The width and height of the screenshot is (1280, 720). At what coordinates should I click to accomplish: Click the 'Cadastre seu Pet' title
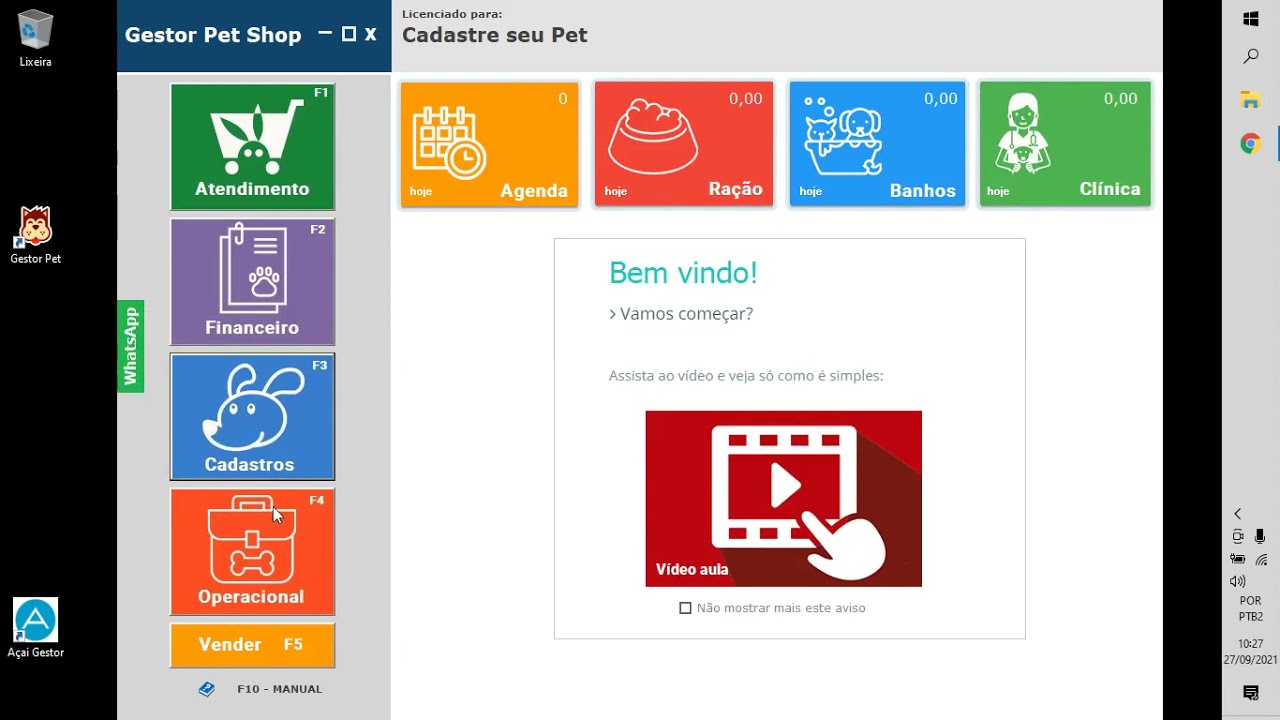click(x=494, y=35)
